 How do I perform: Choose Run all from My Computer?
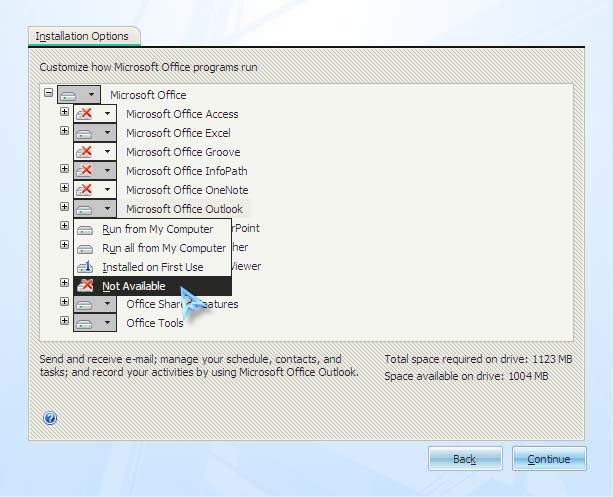point(152,248)
